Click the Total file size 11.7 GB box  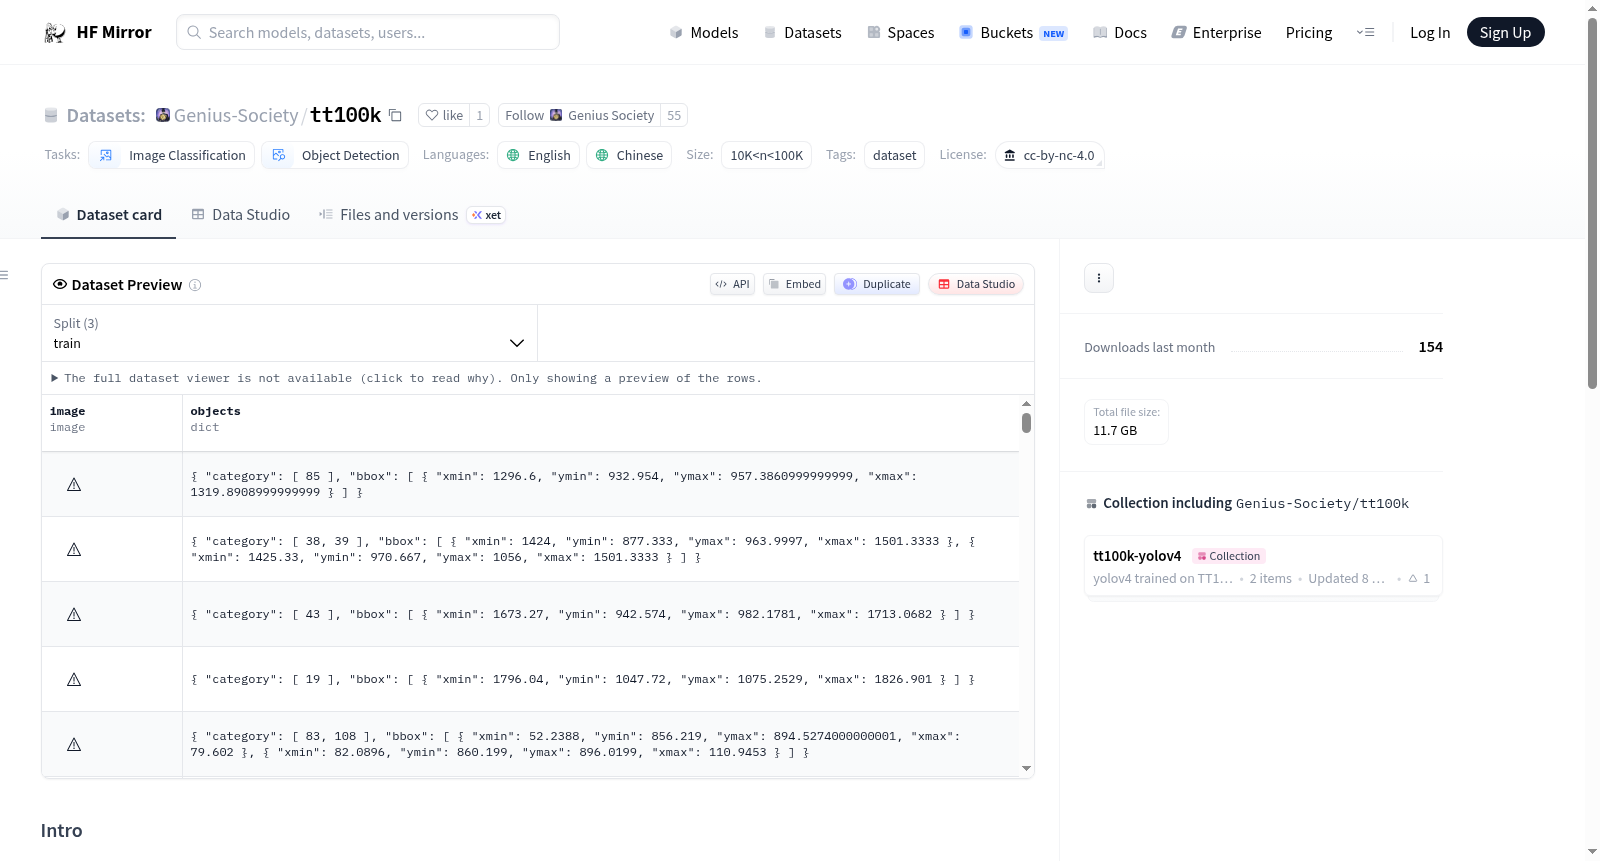(1127, 421)
